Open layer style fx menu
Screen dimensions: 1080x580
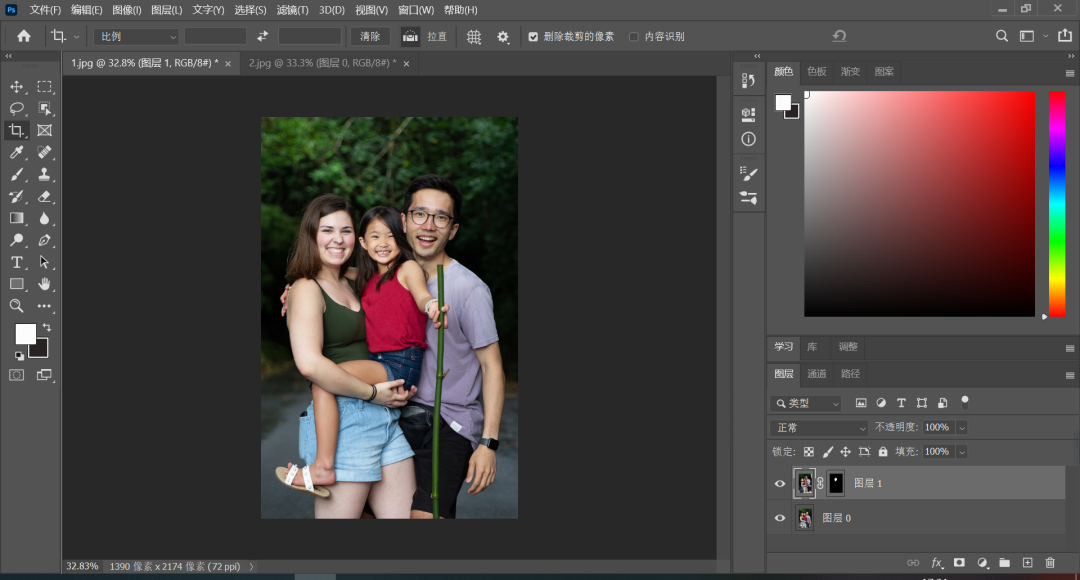[x=937, y=563]
